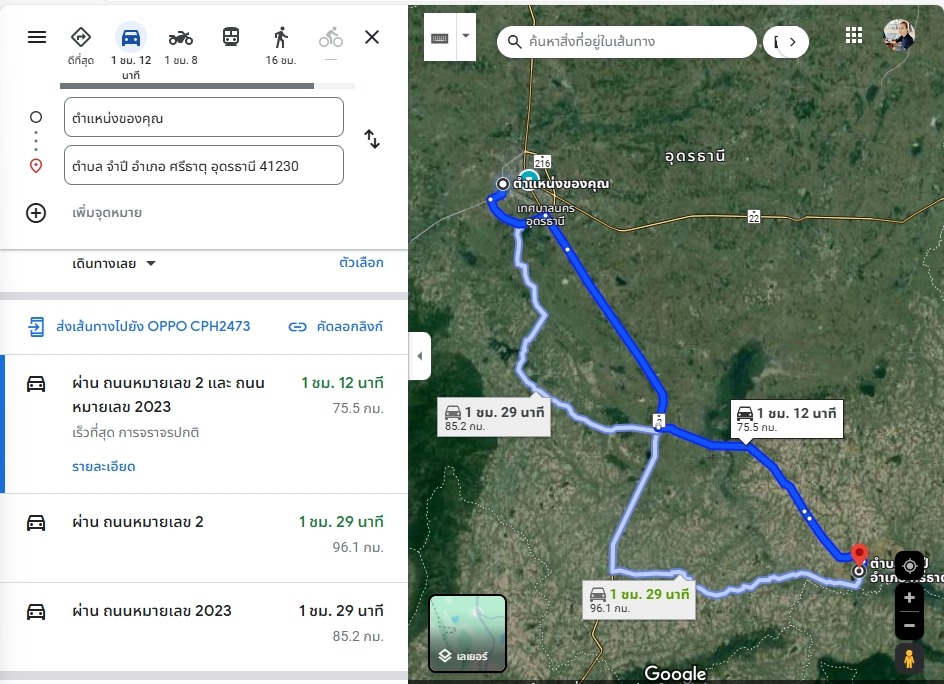Viewport: 944px width, 684px height.
Task: Open ตัวเลือก route options
Action: point(361,263)
